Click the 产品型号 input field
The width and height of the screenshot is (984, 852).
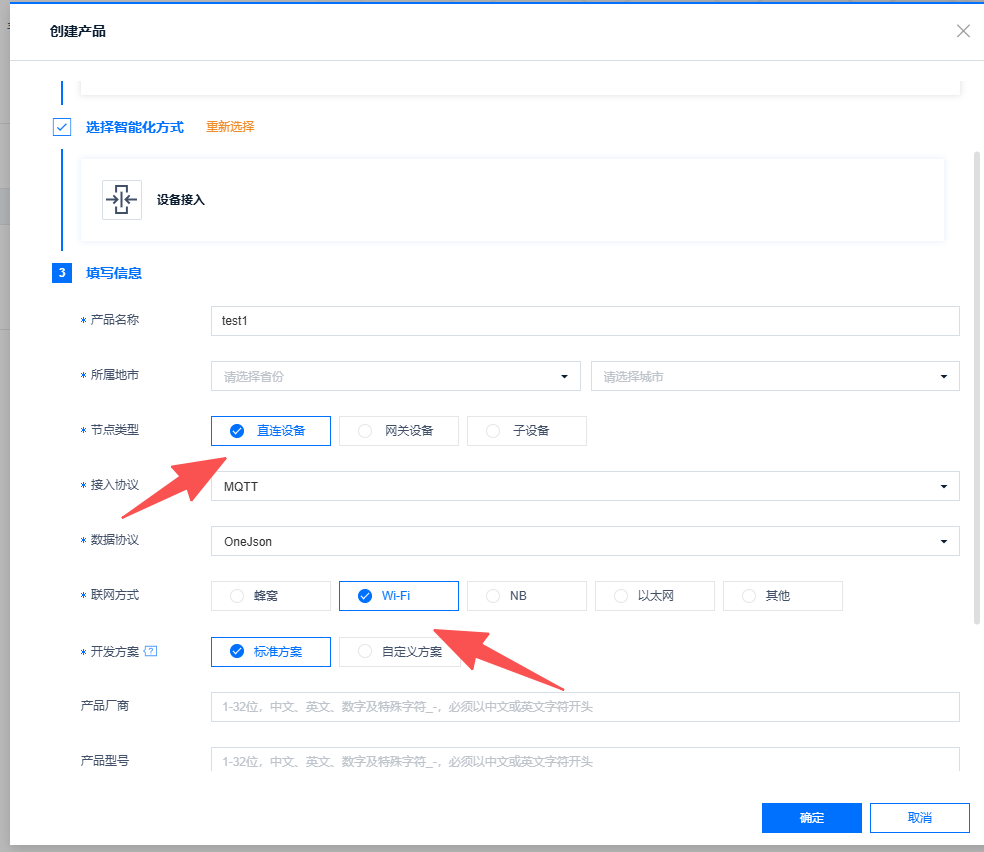tap(585, 760)
